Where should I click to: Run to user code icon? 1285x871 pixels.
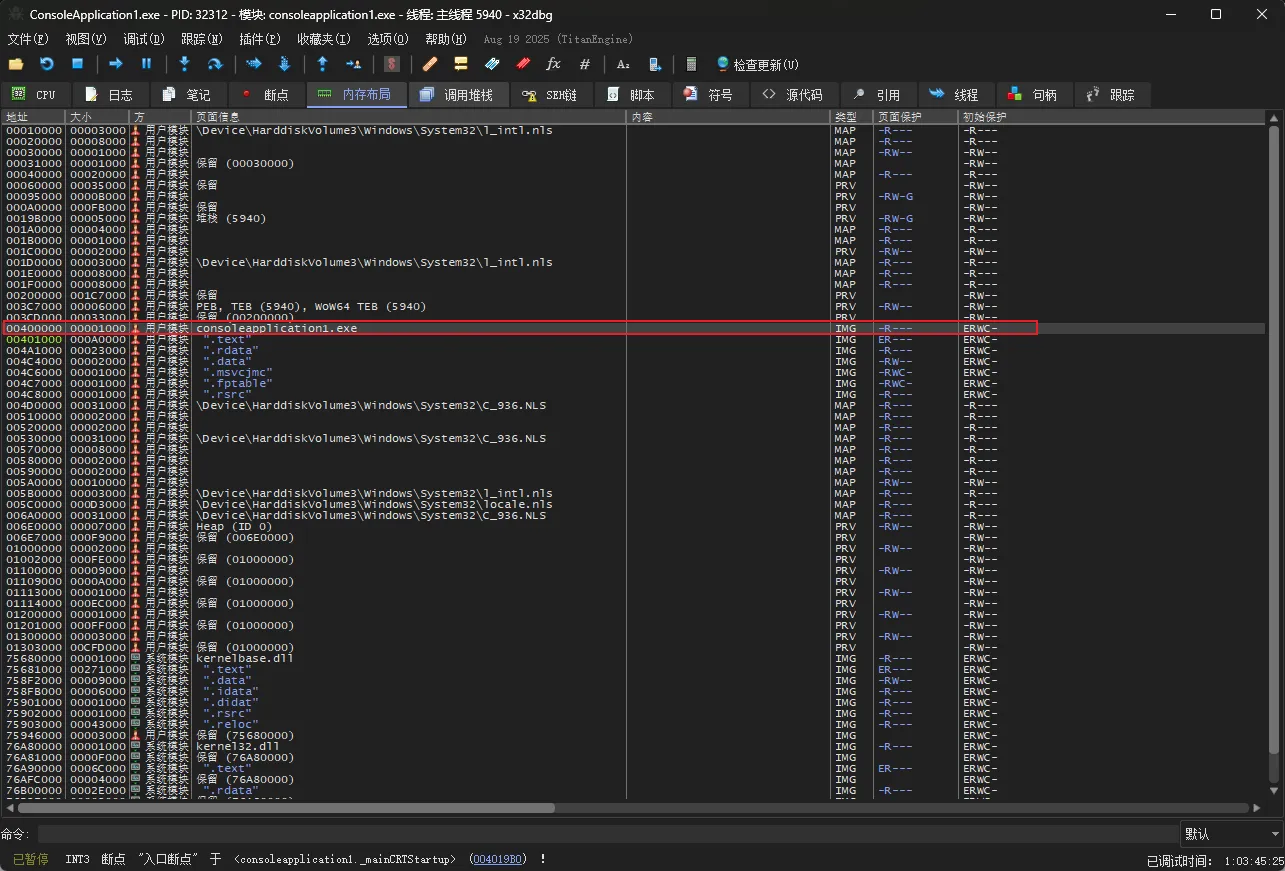(x=353, y=64)
